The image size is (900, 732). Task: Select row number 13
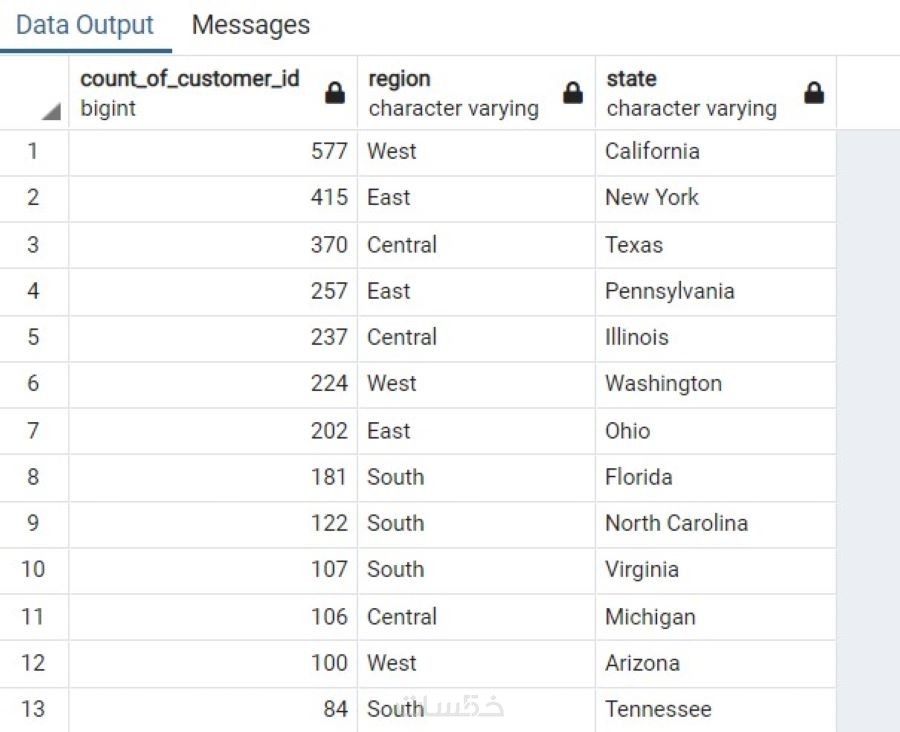point(33,709)
